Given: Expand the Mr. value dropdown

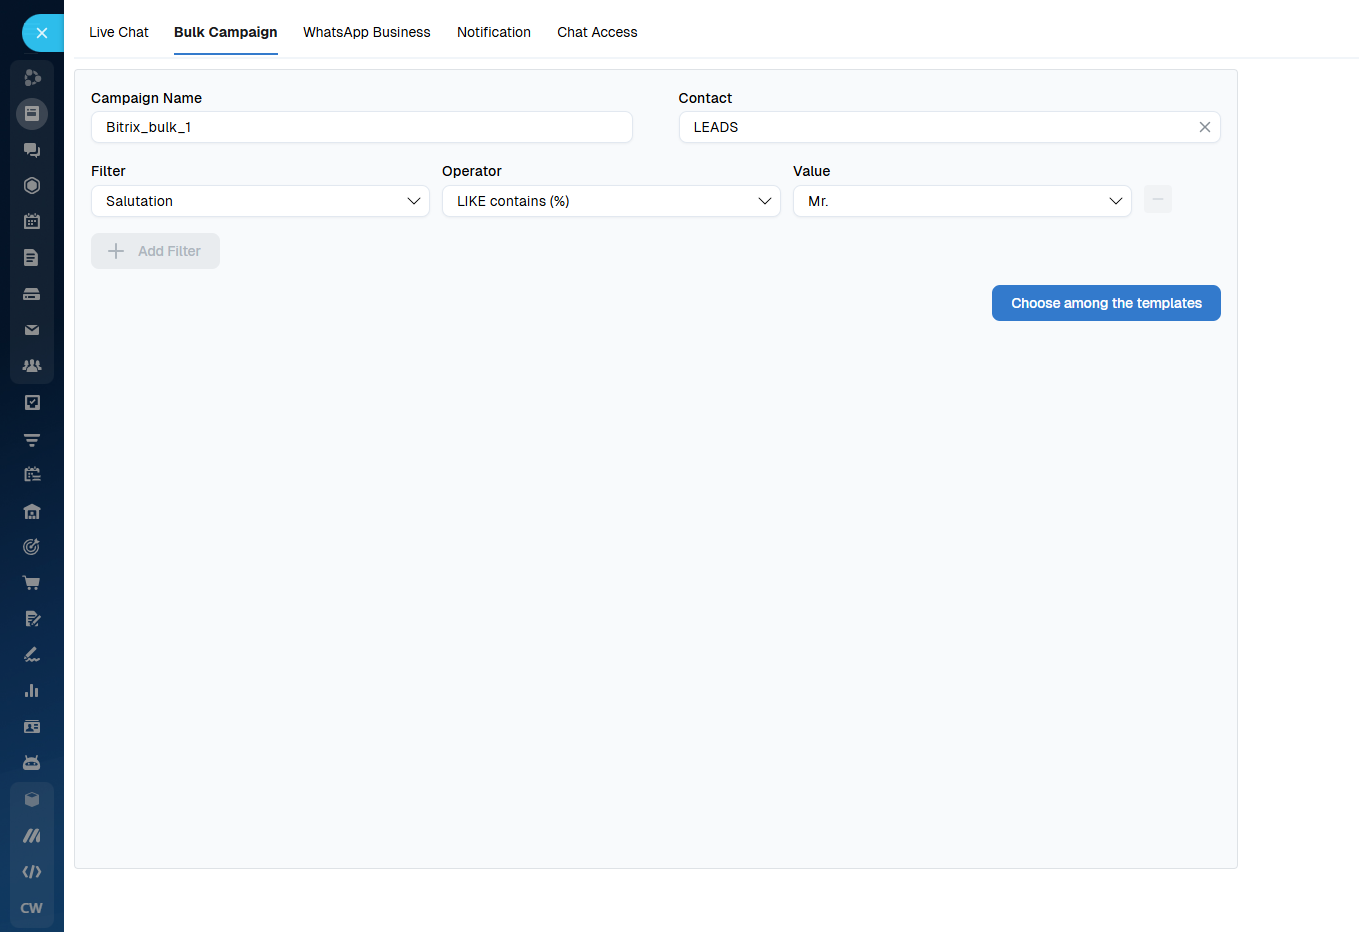Looking at the screenshot, I should [962, 201].
